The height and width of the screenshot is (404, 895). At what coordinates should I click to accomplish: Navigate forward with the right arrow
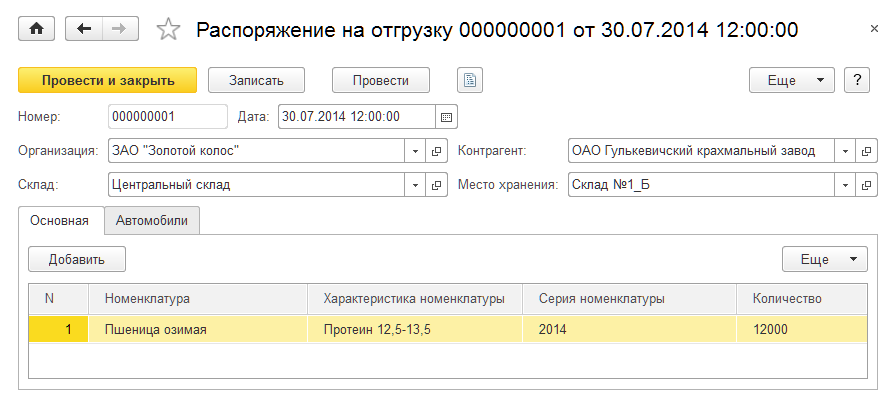(x=120, y=29)
